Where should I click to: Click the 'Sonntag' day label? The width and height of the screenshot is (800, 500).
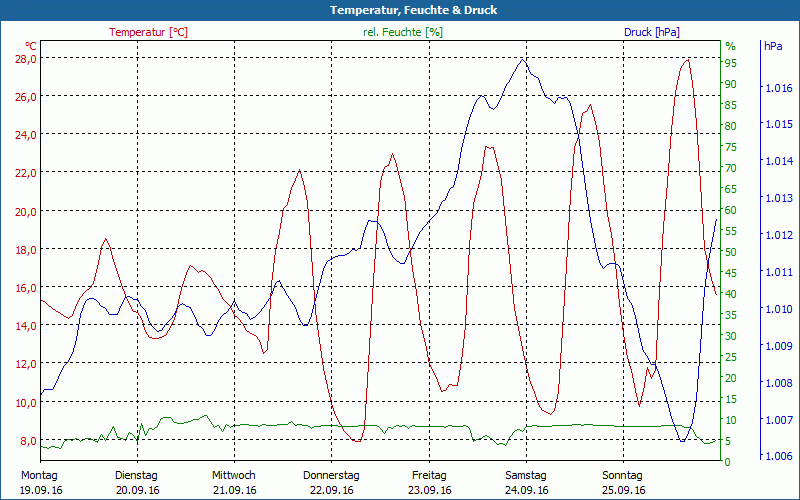pyautogui.click(x=623, y=475)
